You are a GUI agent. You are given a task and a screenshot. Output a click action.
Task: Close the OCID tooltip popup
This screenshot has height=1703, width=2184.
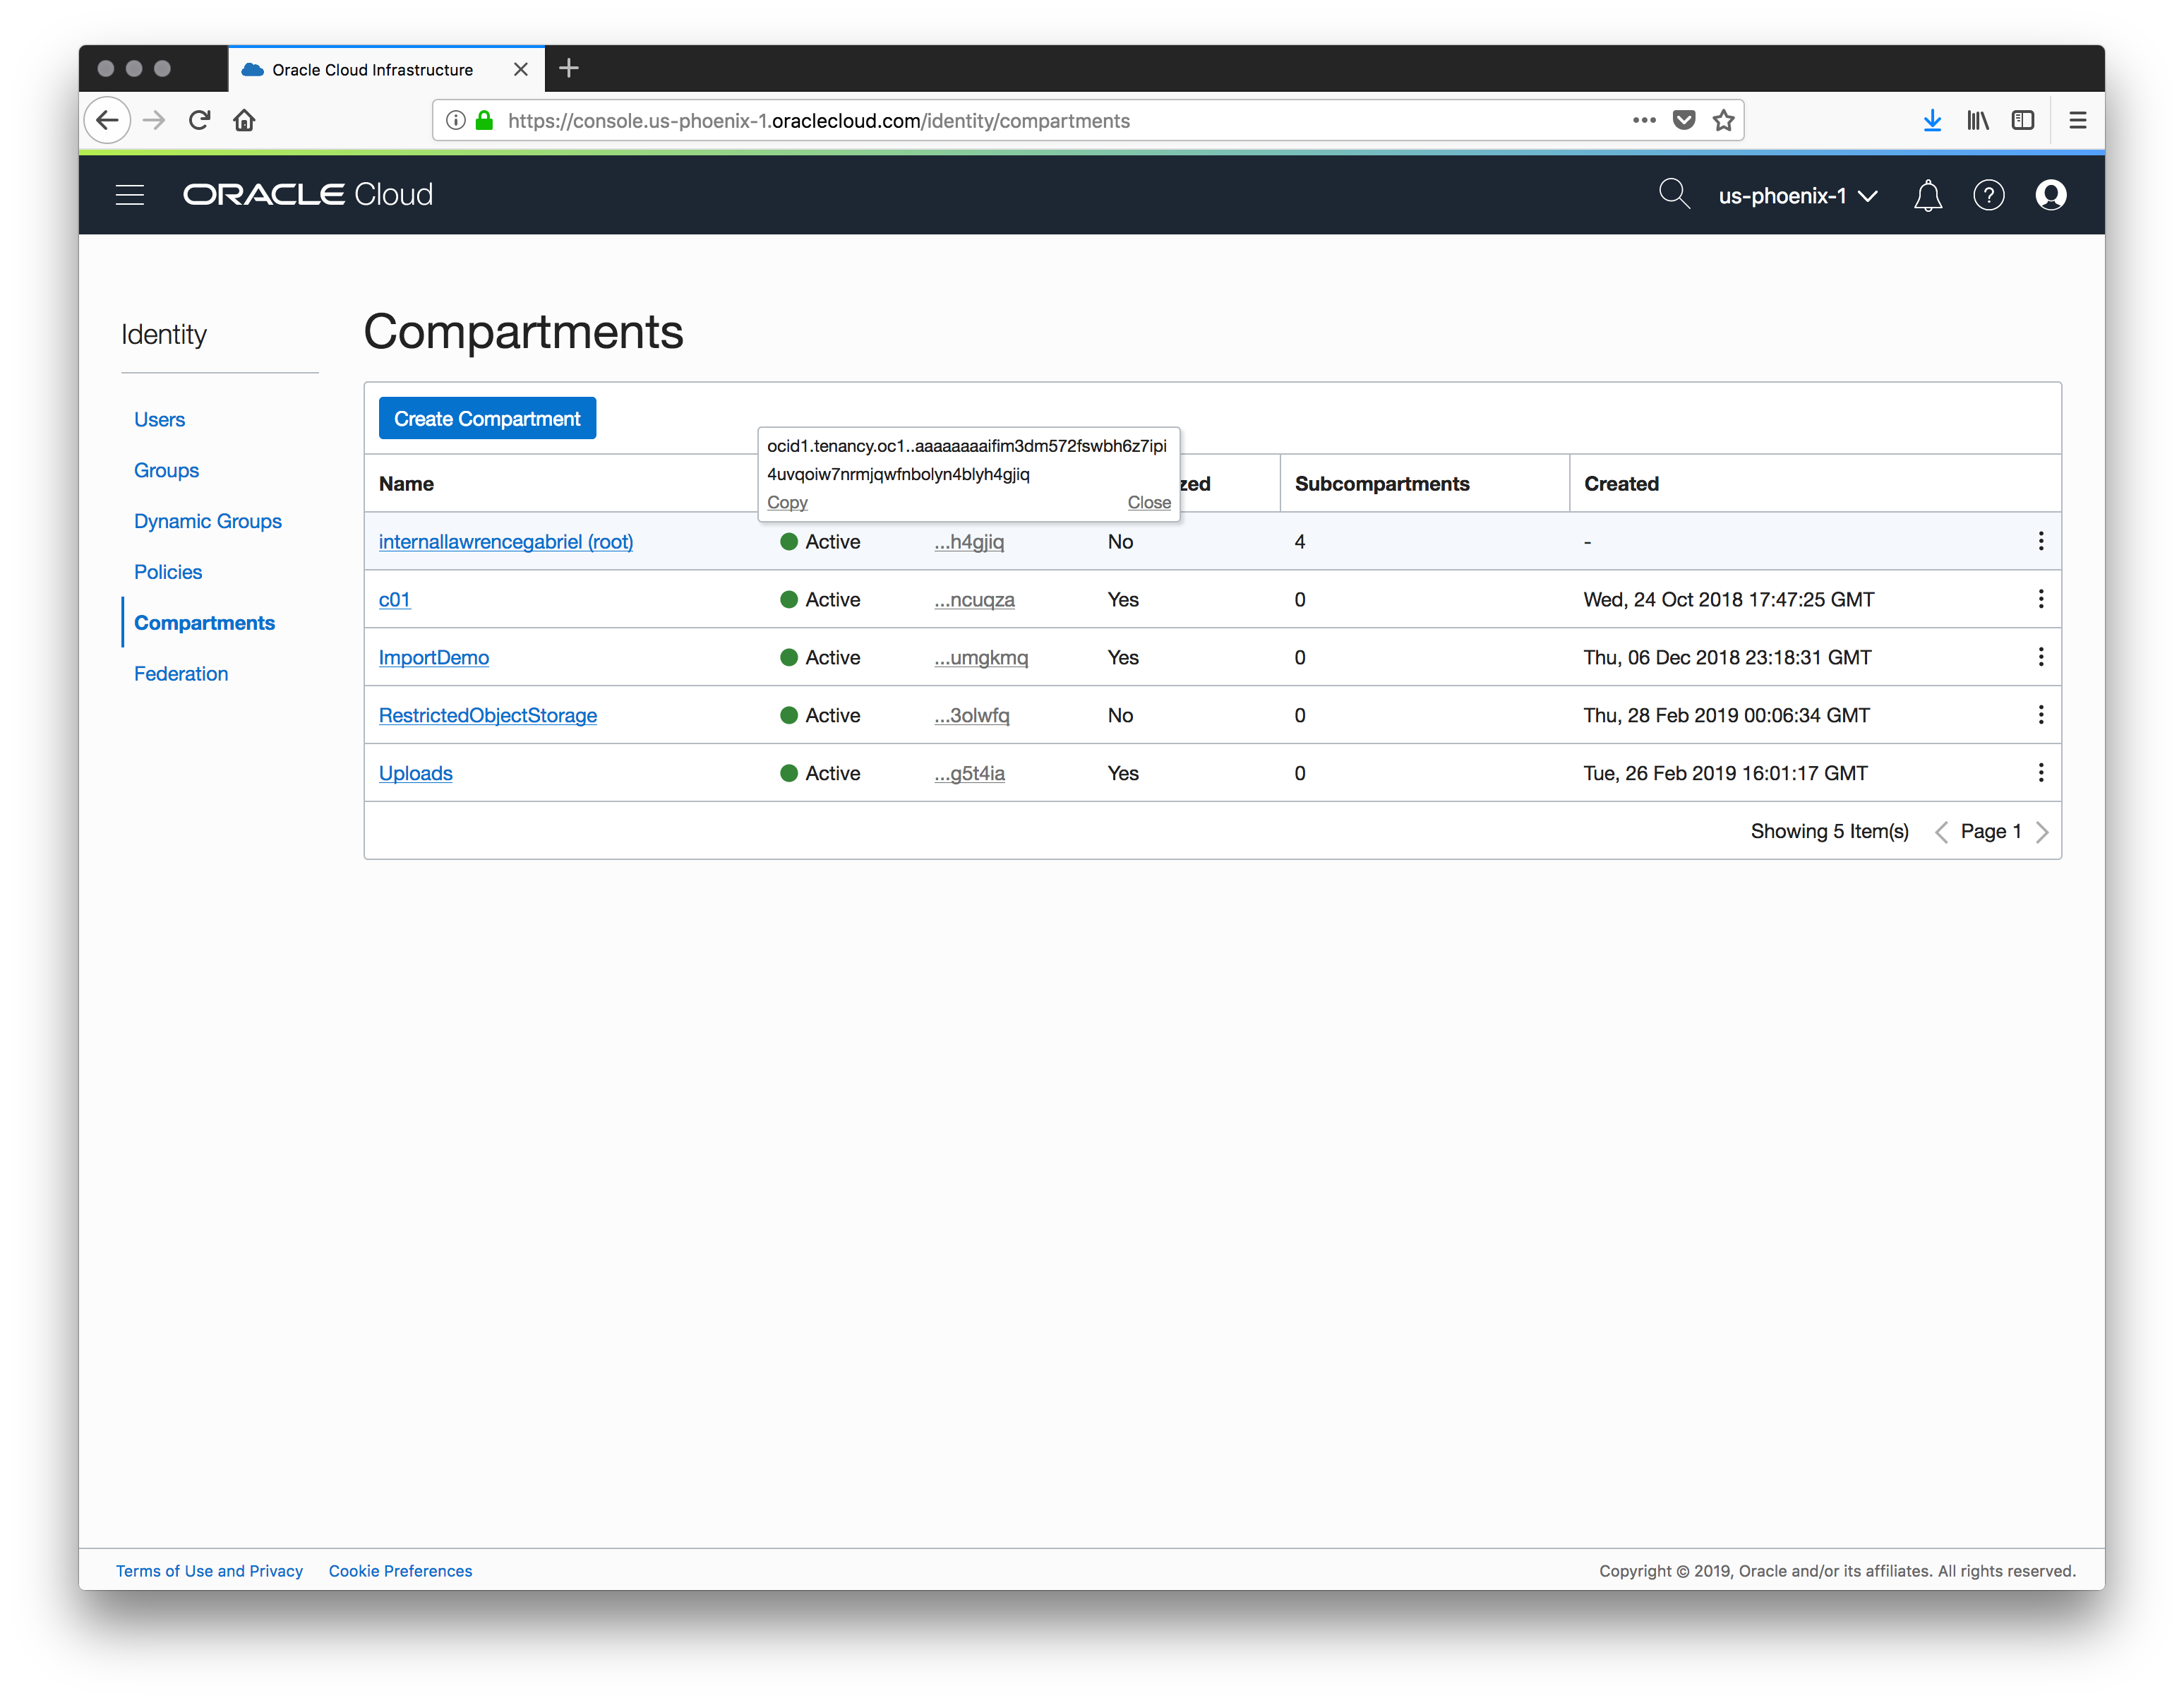click(x=1149, y=502)
